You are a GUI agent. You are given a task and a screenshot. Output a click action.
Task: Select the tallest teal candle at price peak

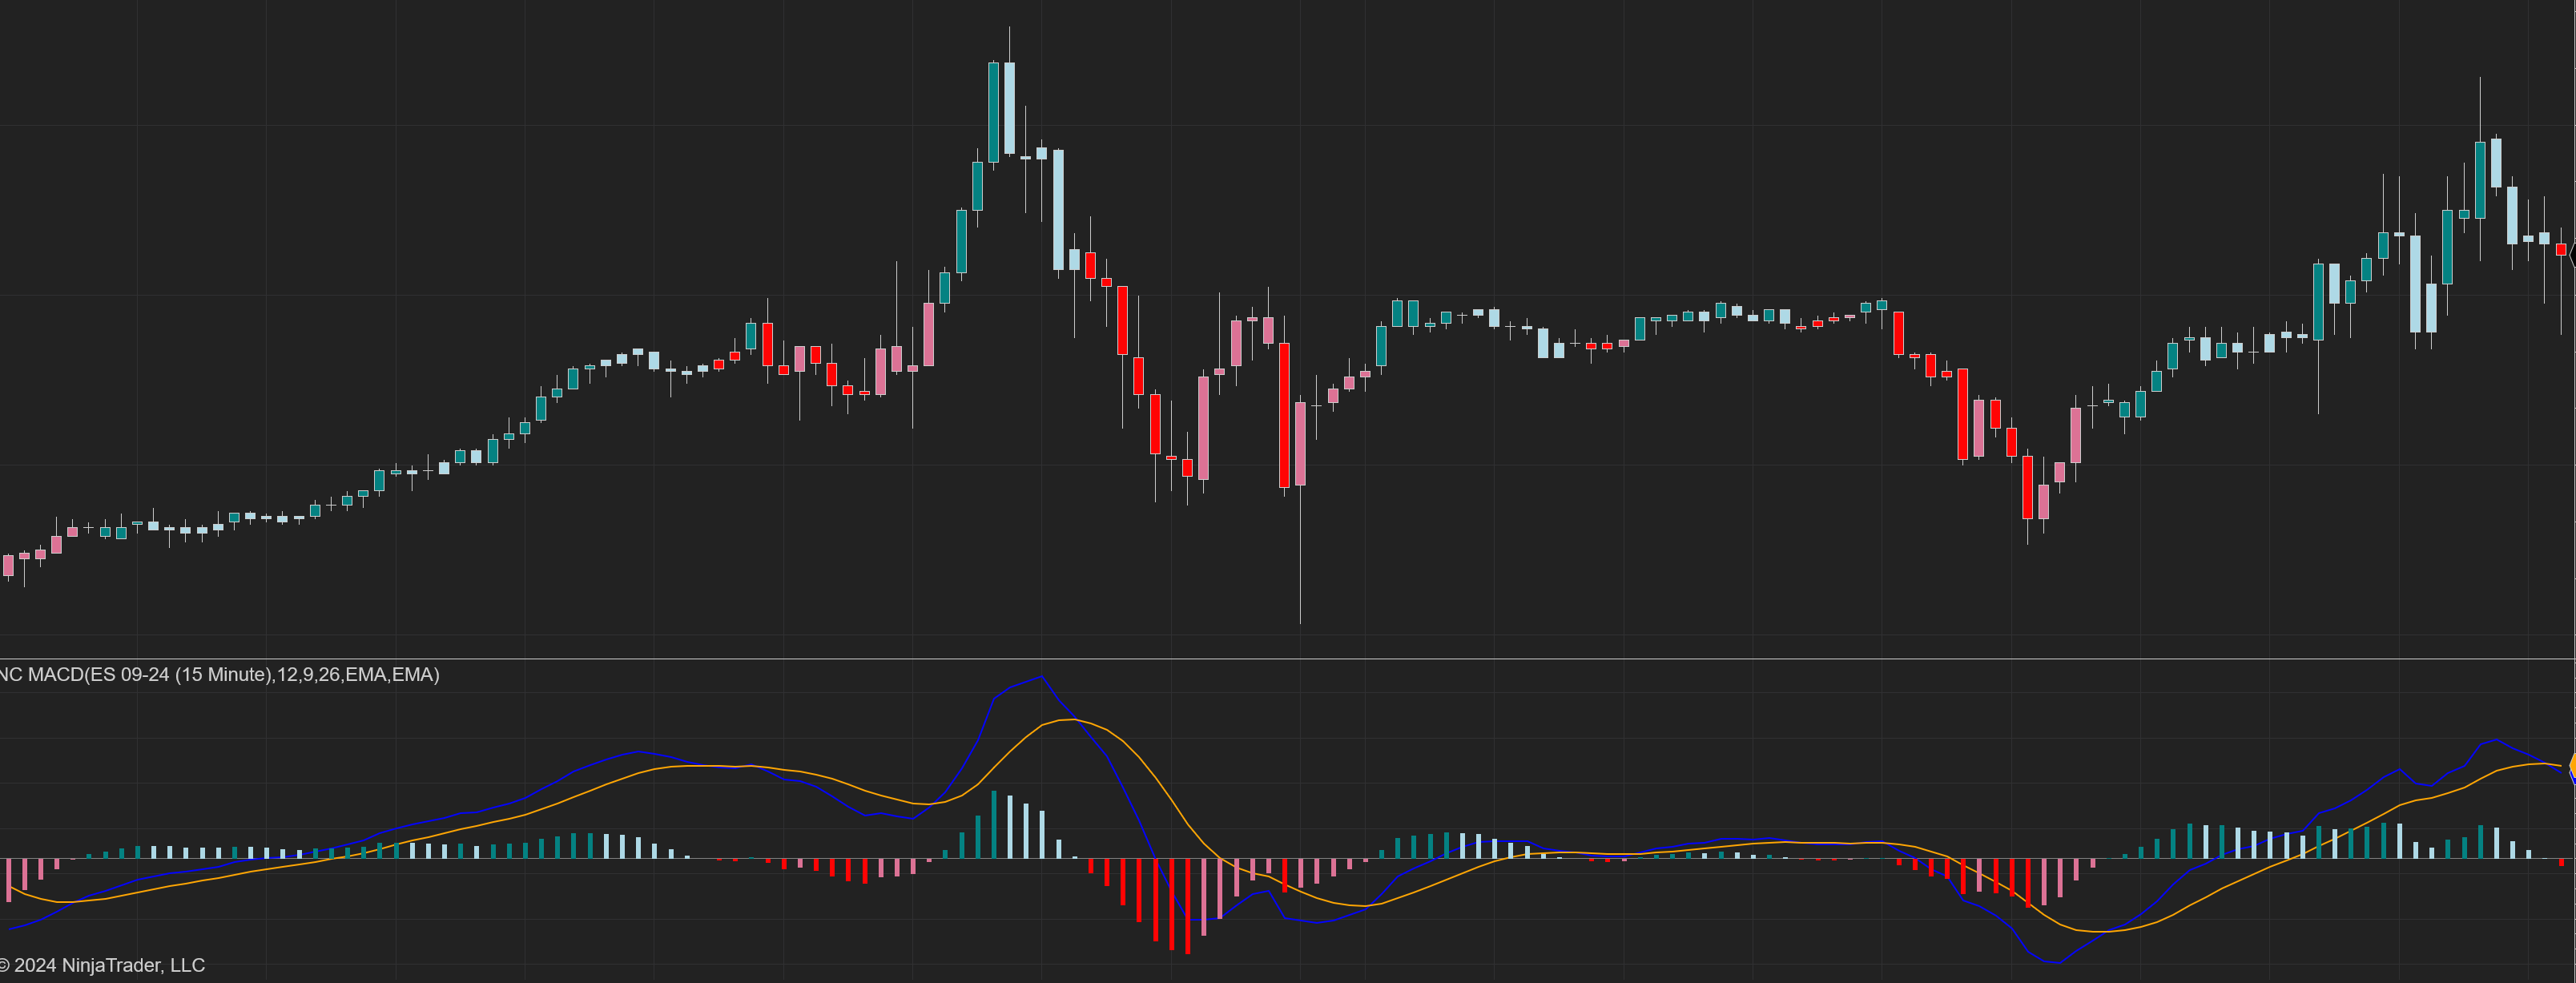coord(993,112)
